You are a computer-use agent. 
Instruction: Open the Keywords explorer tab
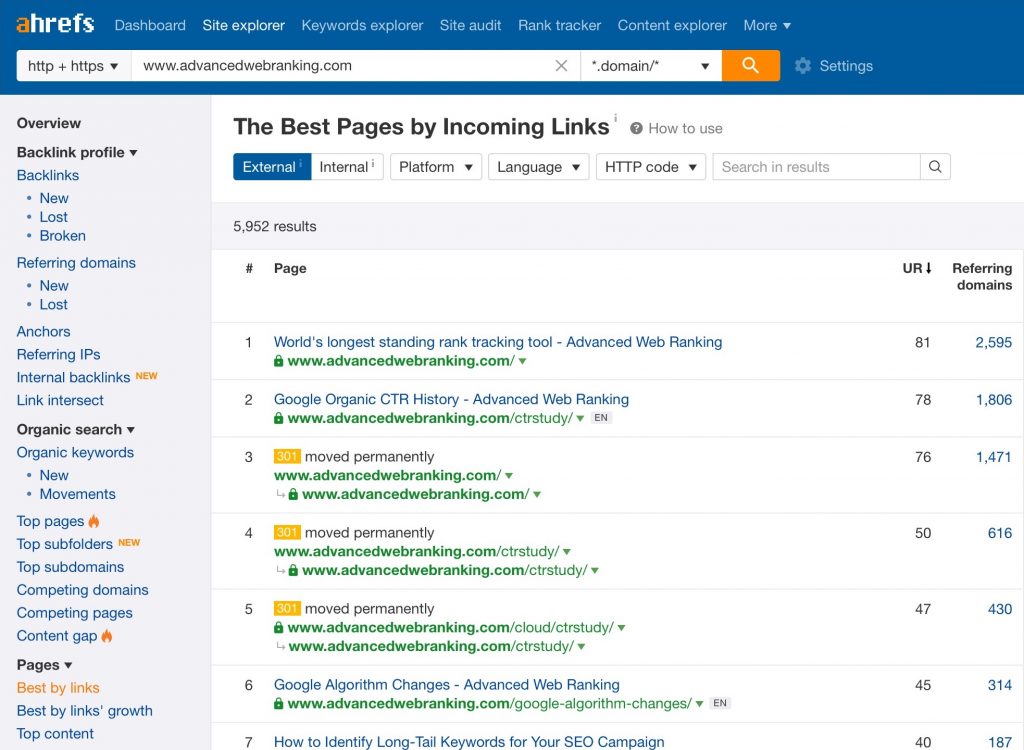coord(362,25)
